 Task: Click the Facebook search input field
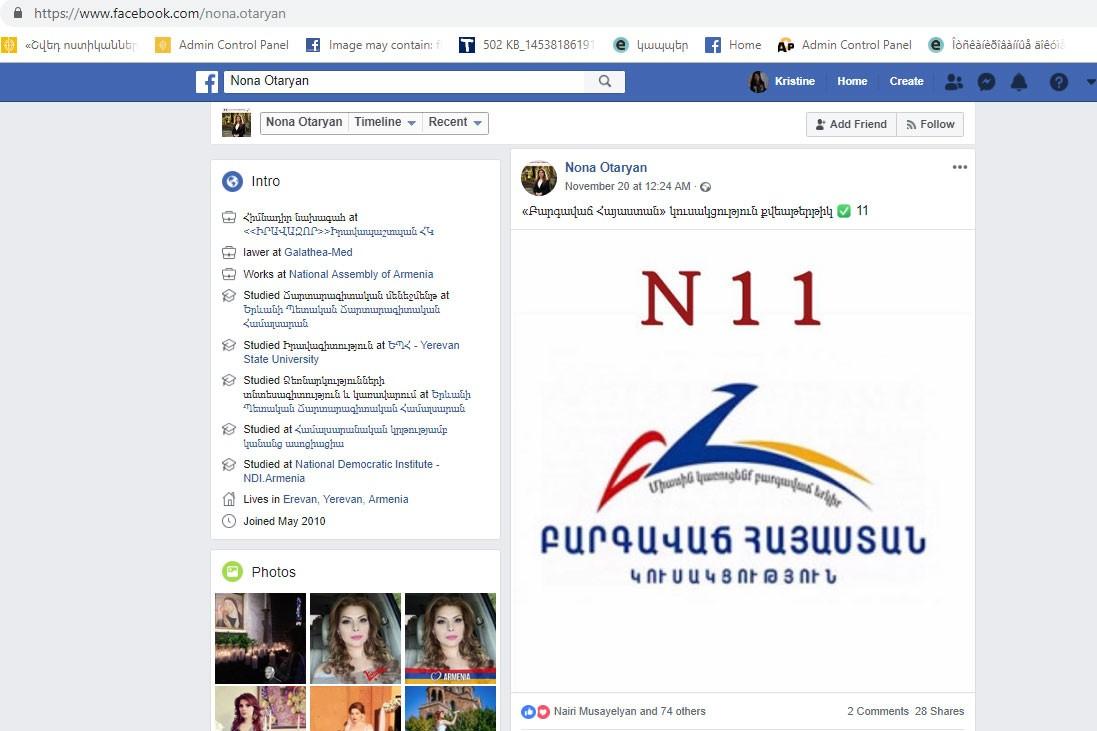(x=404, y=81)
